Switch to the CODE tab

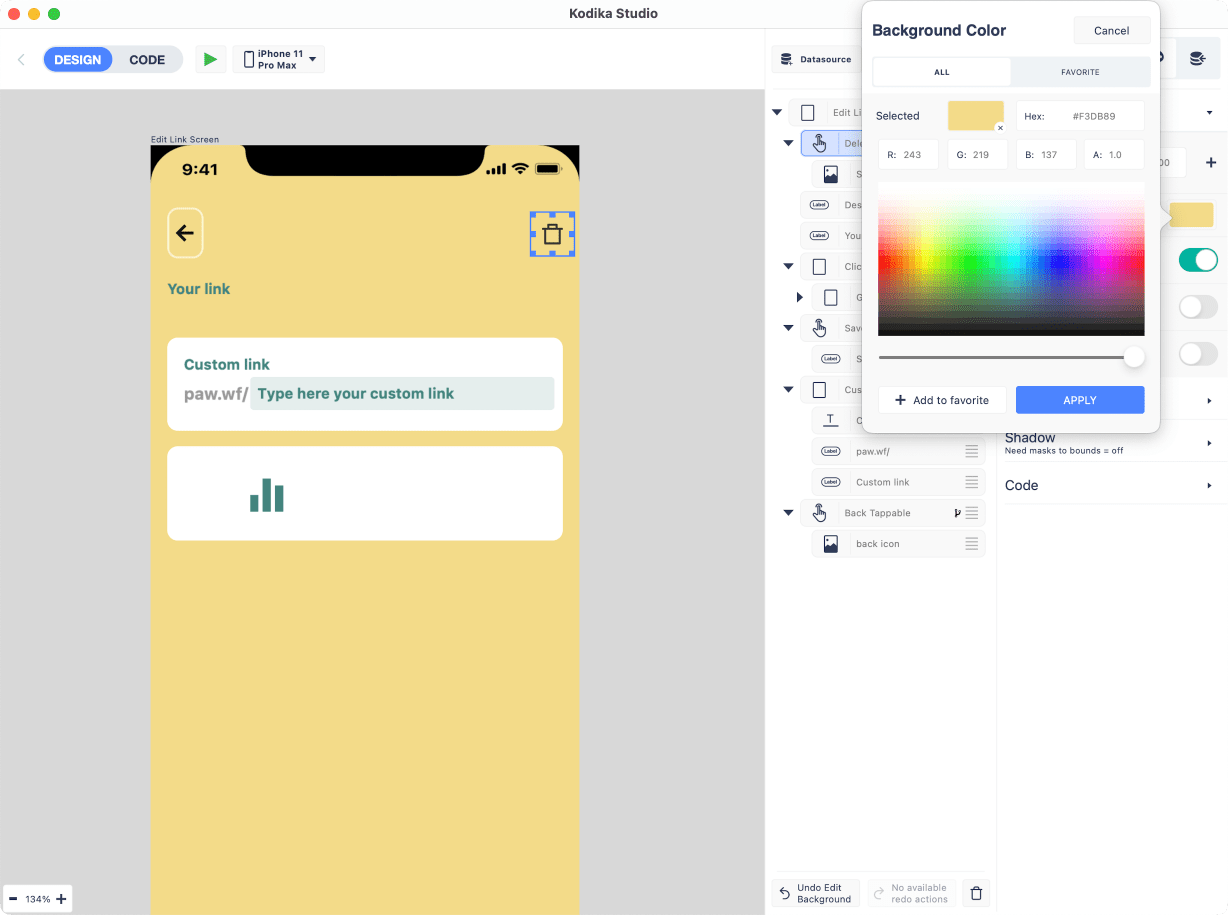point(147,60)
